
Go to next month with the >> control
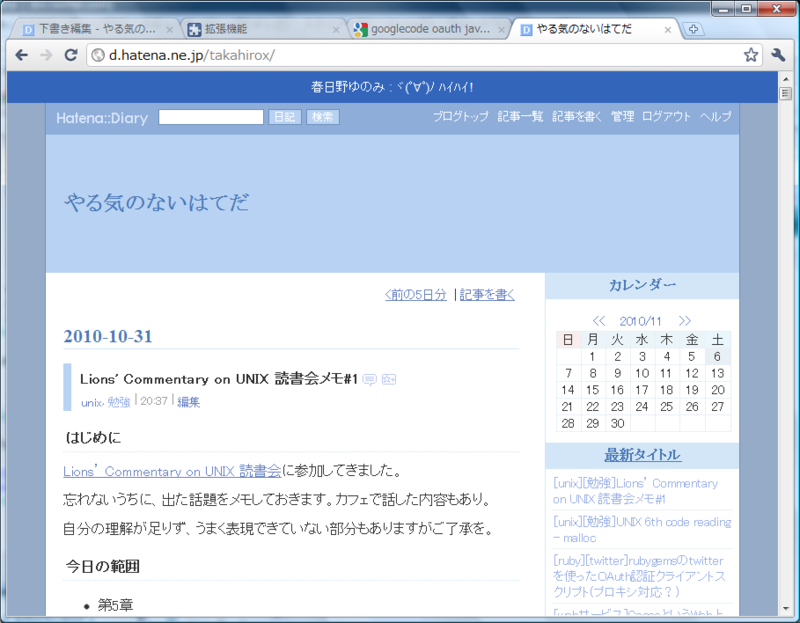point(685,320)
